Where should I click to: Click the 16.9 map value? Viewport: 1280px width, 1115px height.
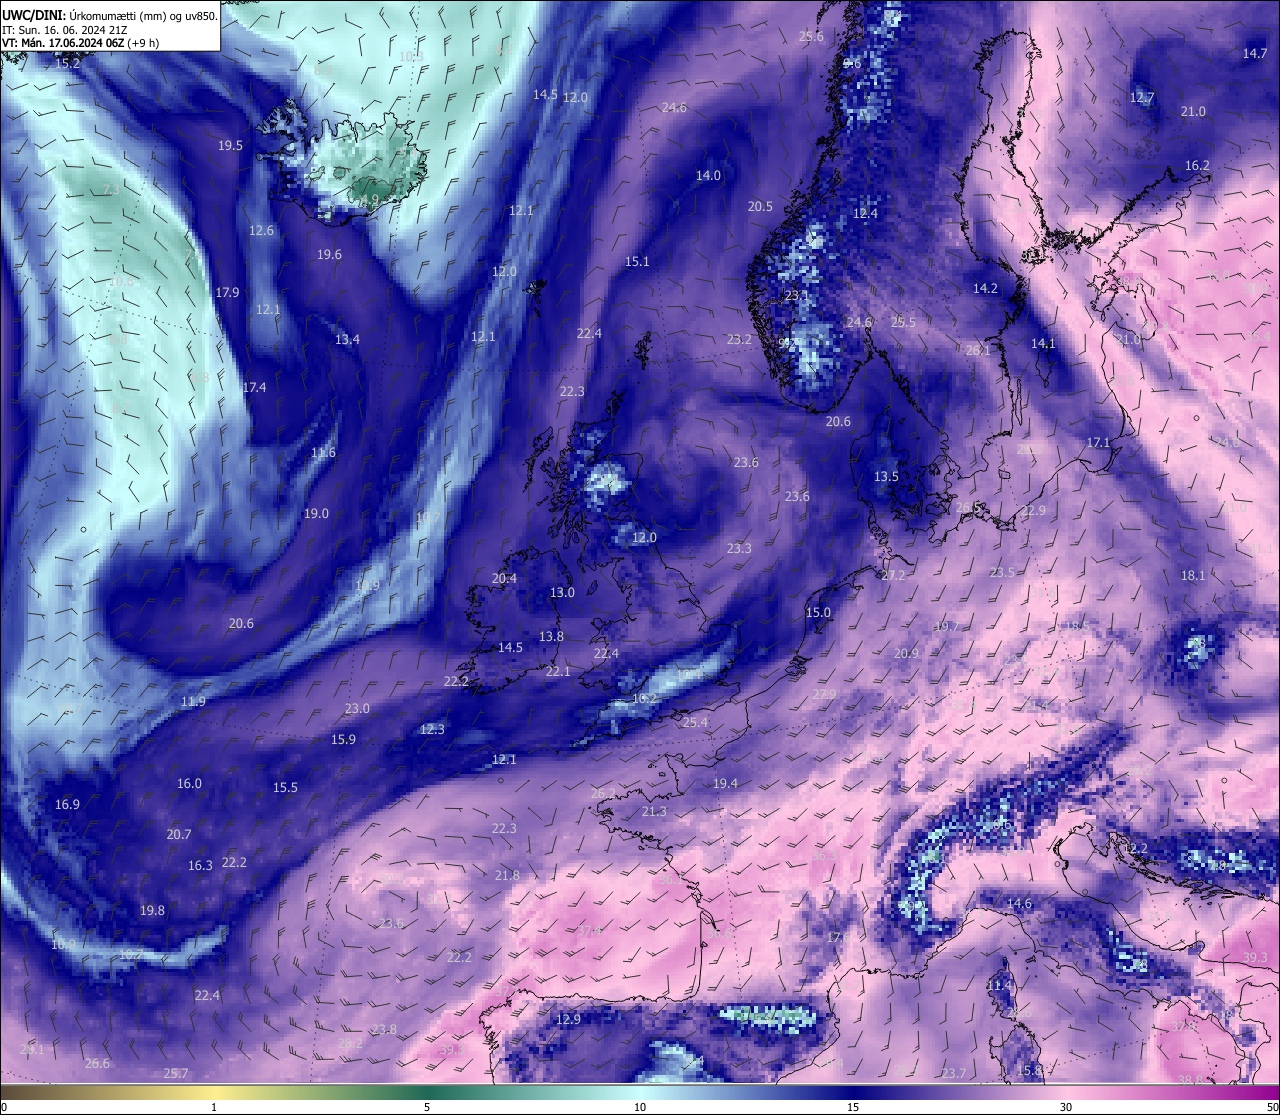[67, 804]
